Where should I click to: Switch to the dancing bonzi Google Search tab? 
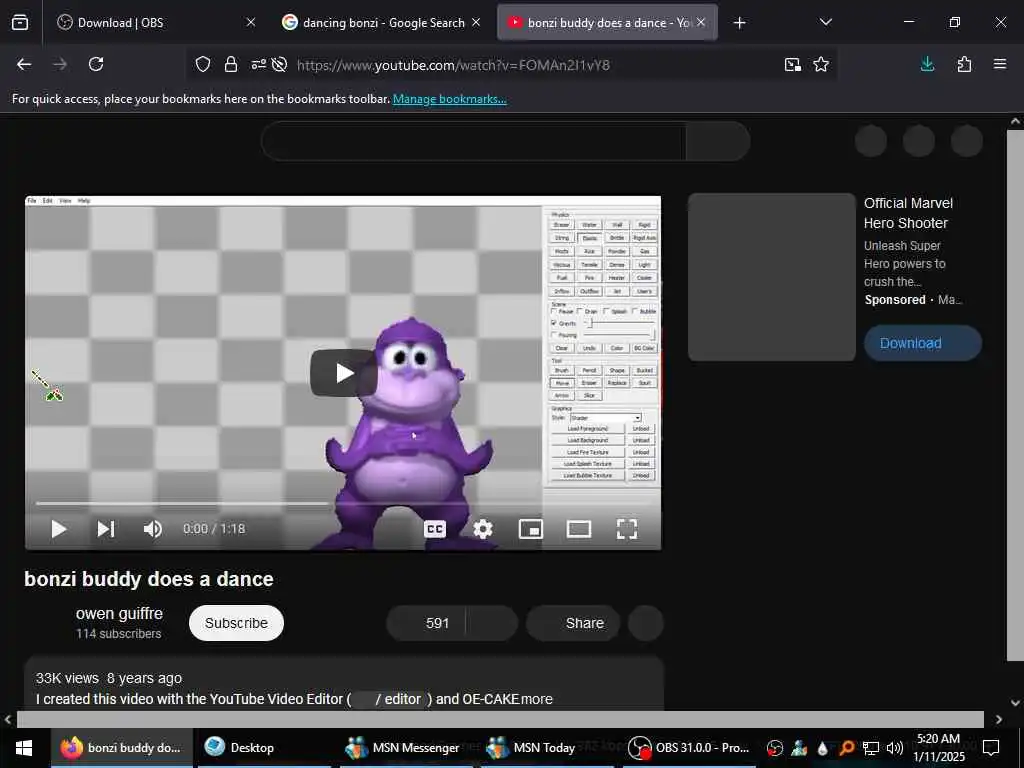pyautogui.click(x=382, y=23)
